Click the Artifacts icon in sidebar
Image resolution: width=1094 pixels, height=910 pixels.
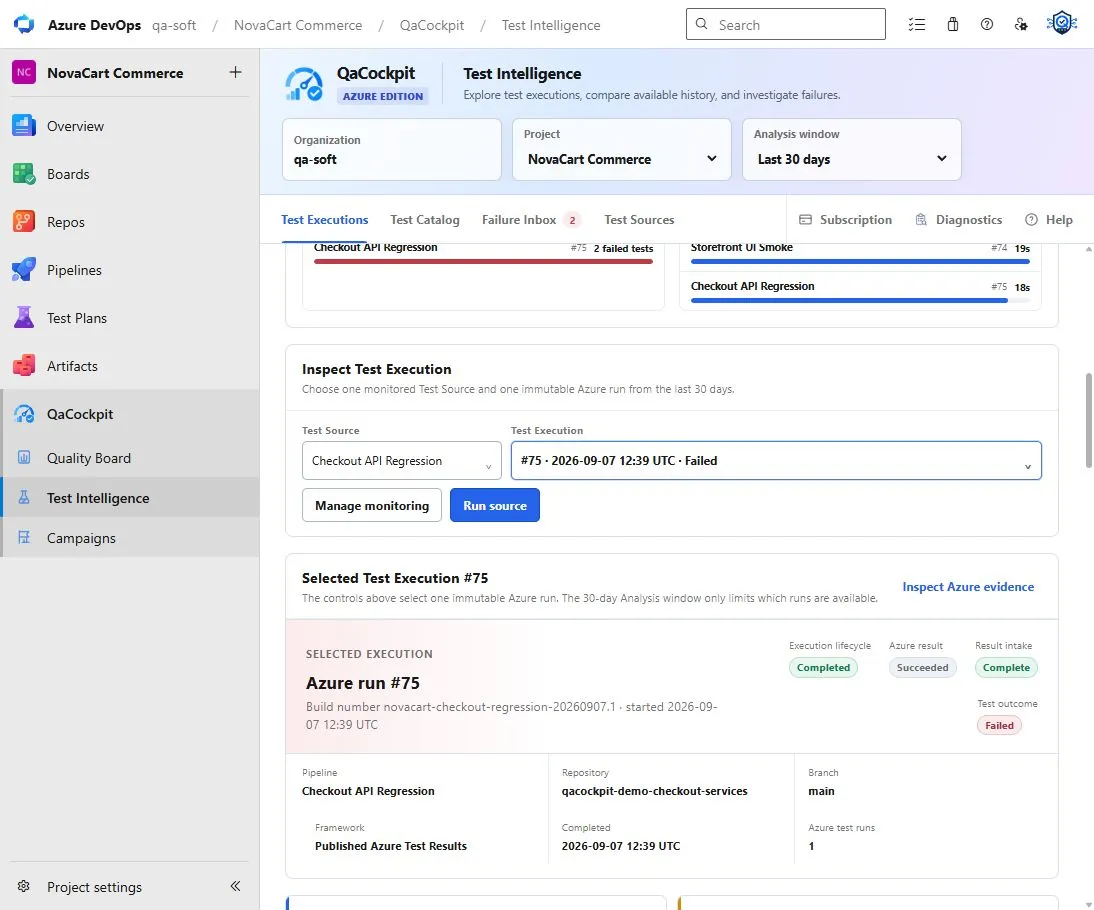[24, 366]
